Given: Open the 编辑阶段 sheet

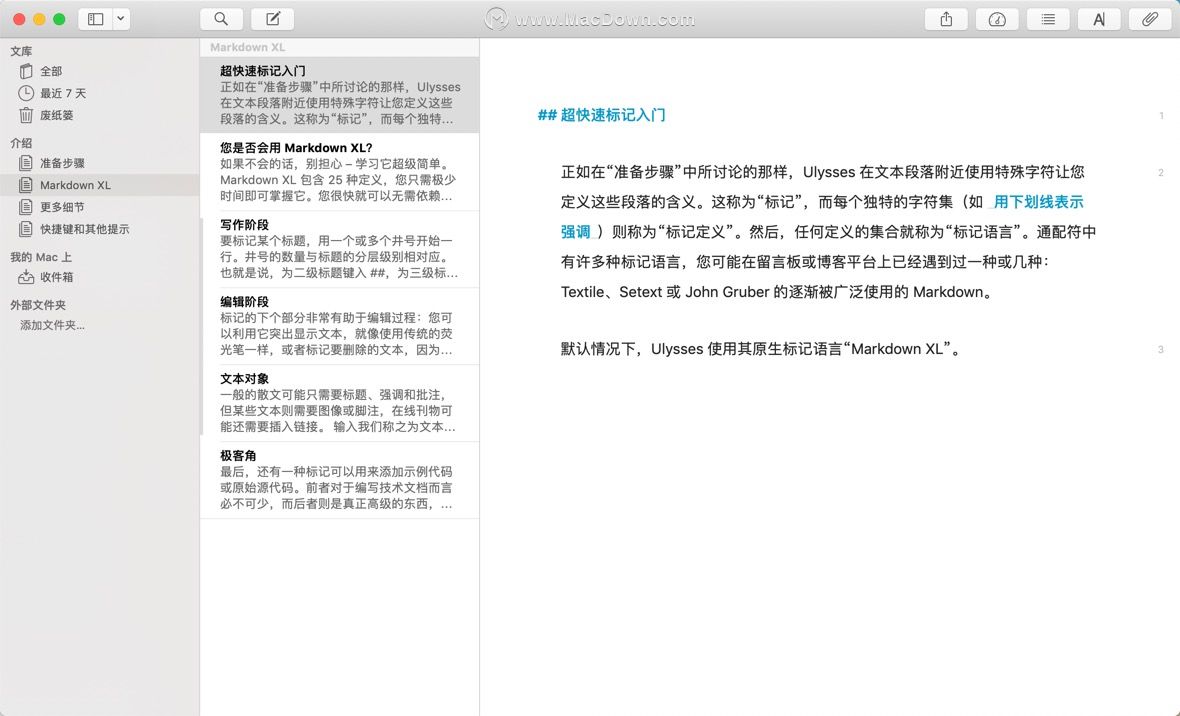Looking at the screenshot, I should pos(339,326).
